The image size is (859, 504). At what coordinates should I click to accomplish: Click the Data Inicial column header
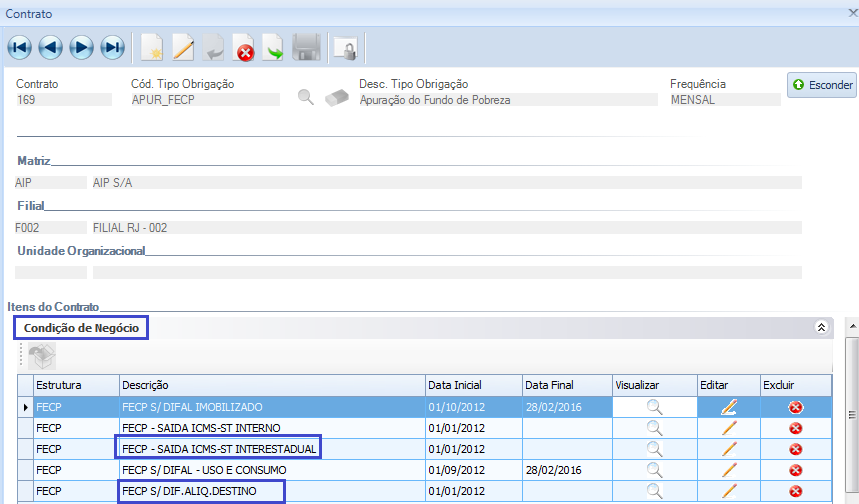coord(472,385)
